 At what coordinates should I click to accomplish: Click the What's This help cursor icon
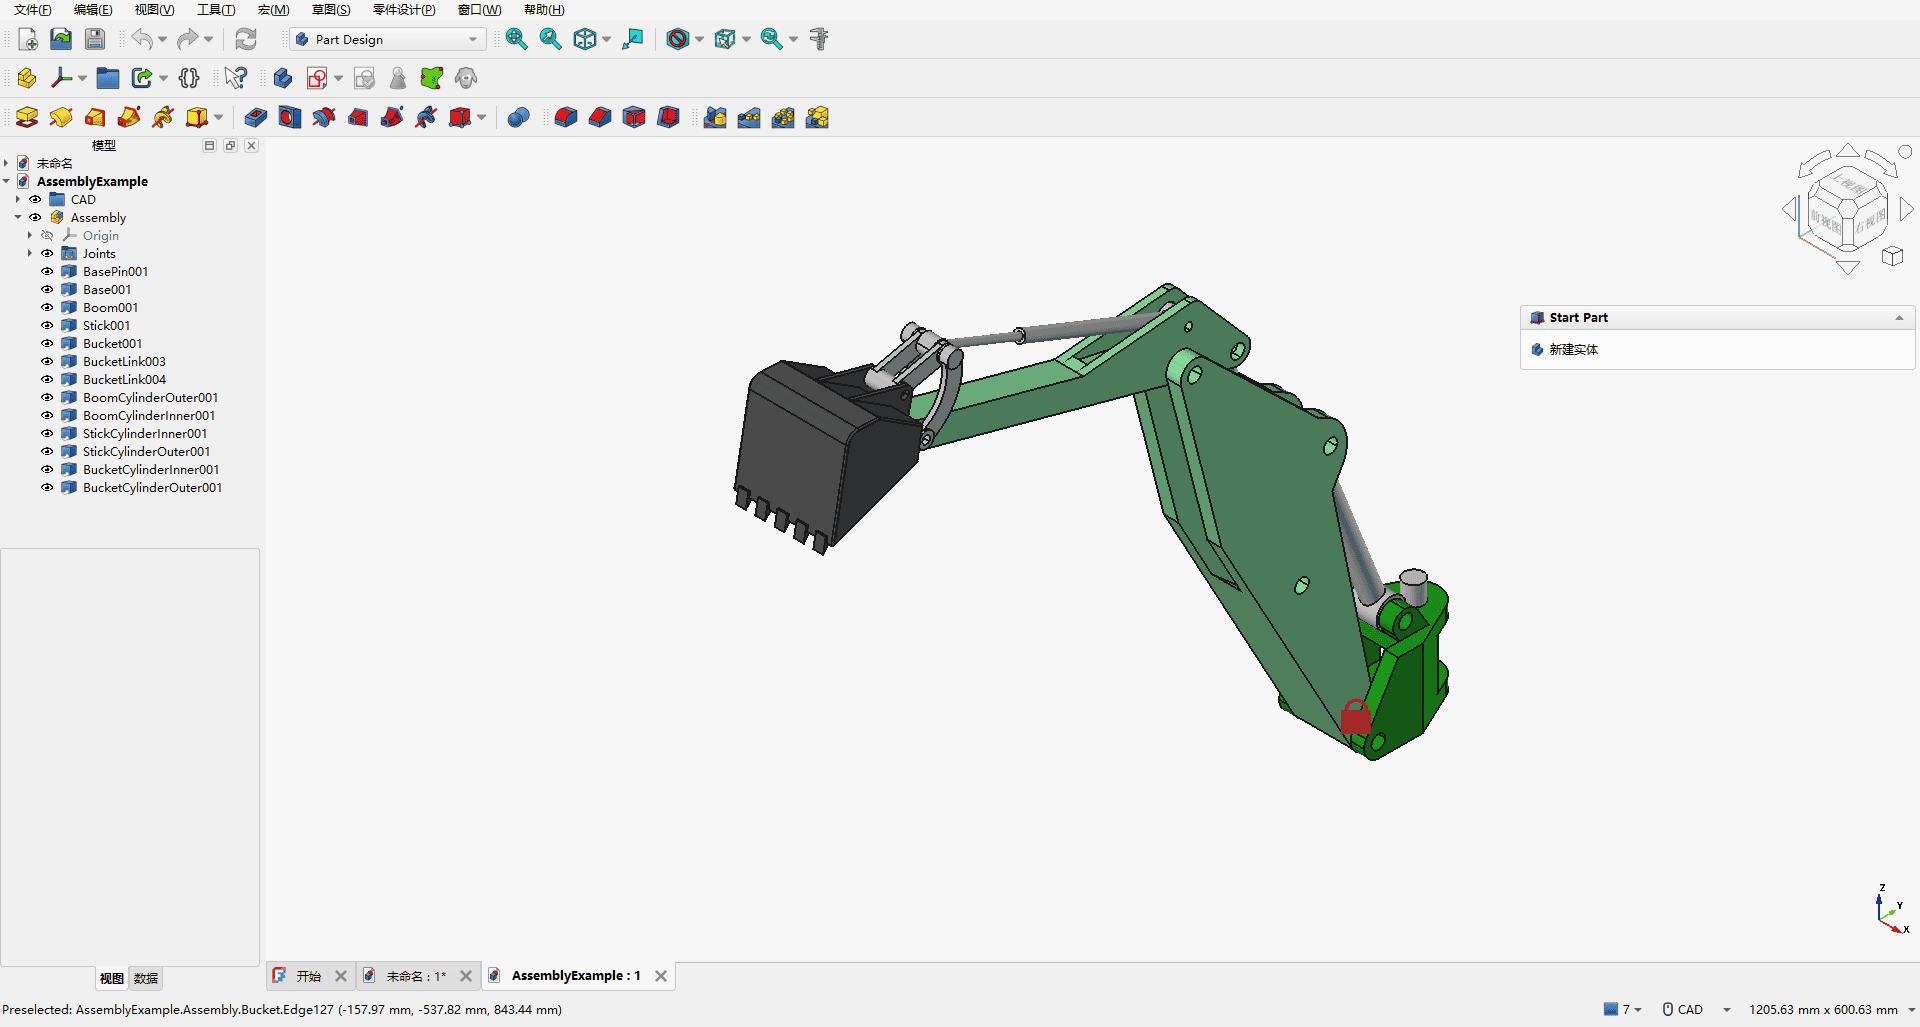[x=236, y=78]
